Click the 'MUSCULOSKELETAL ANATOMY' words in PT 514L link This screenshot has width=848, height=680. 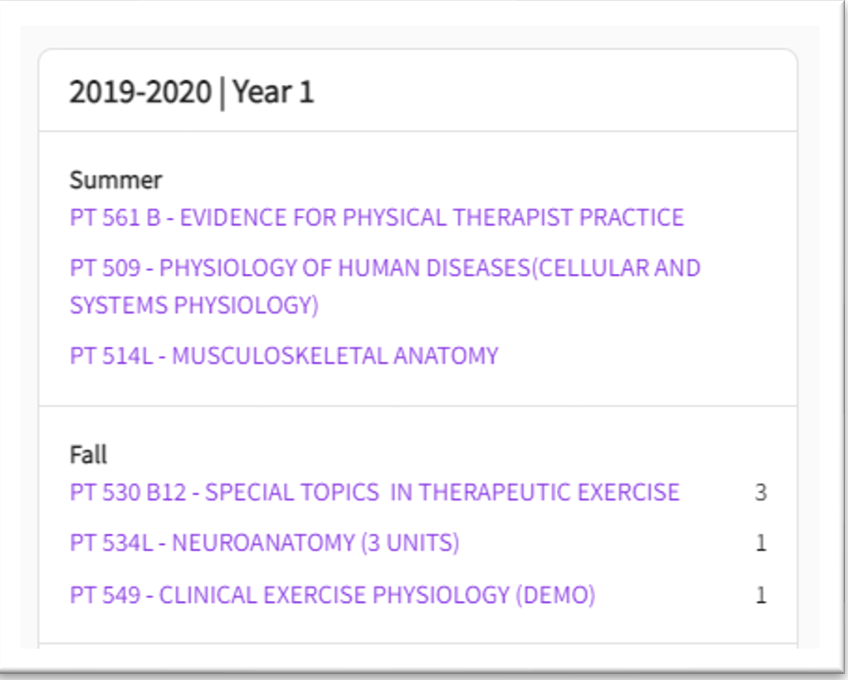(335, 356)
